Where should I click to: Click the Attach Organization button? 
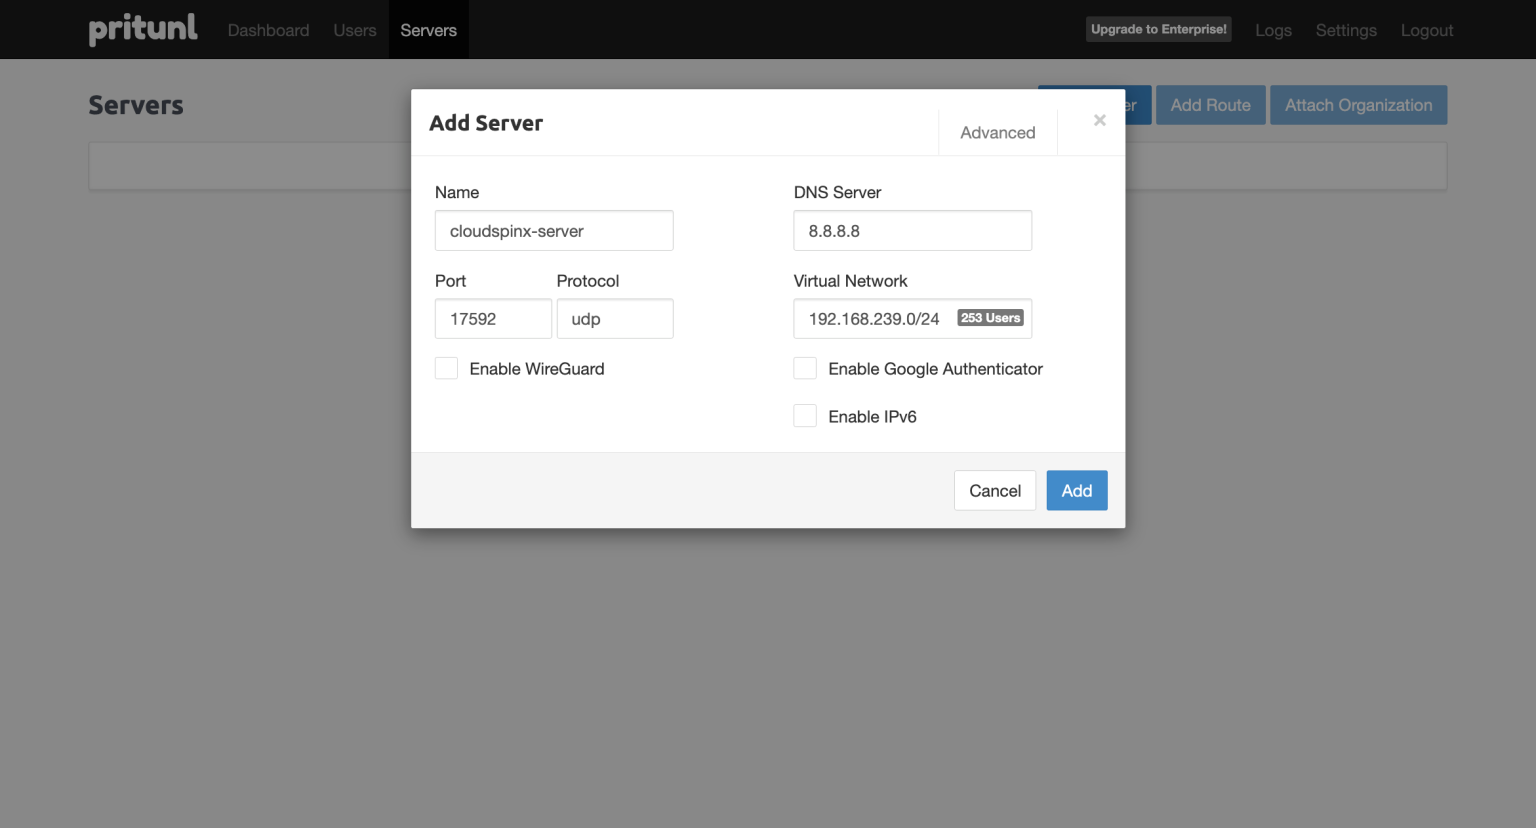click(1358, 104)
